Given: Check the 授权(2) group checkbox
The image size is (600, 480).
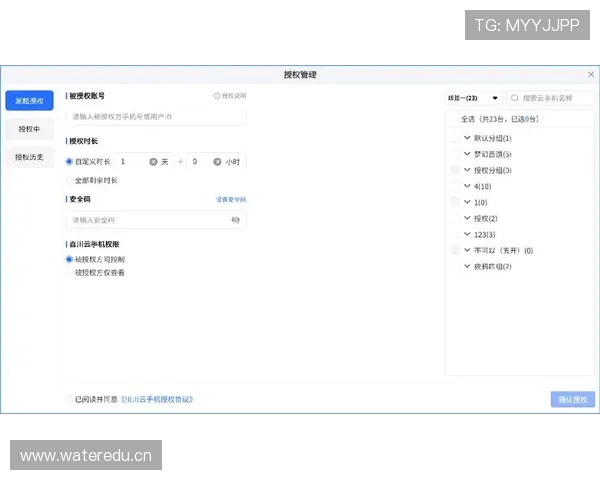Looking at the screenshot, I should (x=455, y=218).
